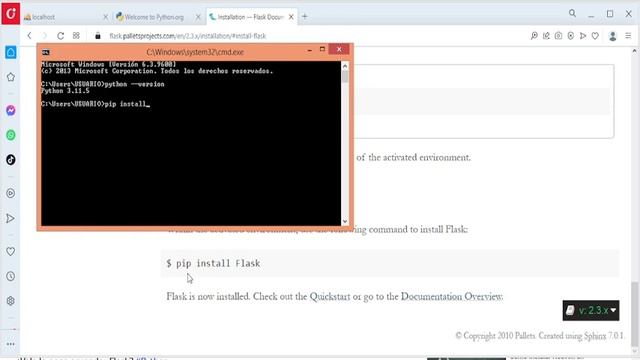Open Settings gear in Opera sidebar
The image size is (640, 360).
click(11, 301)
